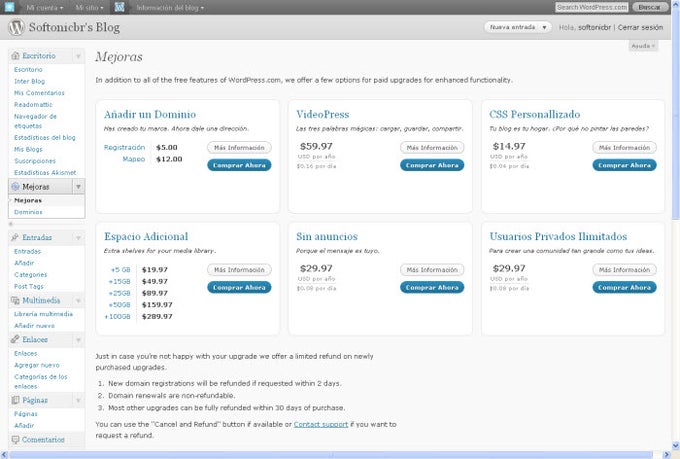Open Estadísticas Akismet in the sidebar
Image resolution: width=680 pixels, height=459 pixels.
tap(45, 173)
